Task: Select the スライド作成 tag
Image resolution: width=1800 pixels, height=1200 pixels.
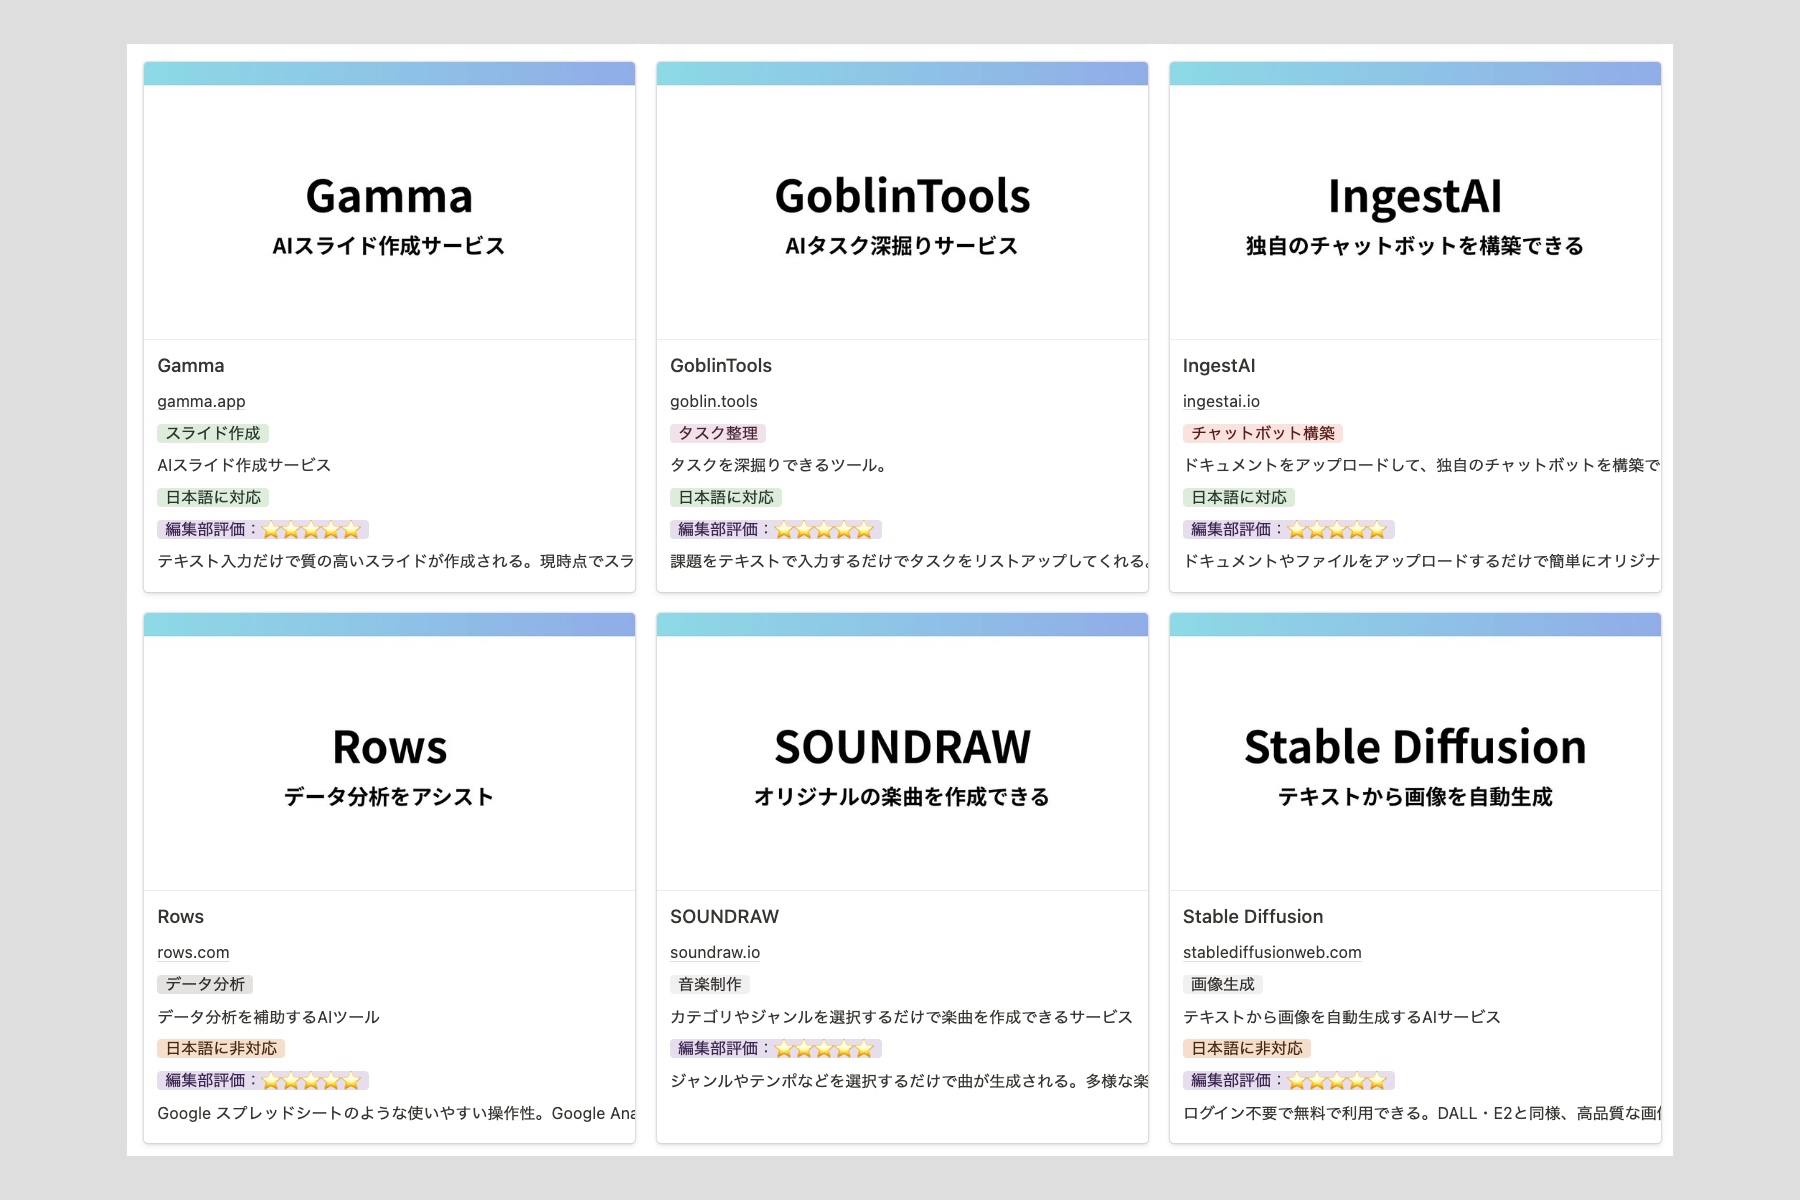Action: click(213, 433)
